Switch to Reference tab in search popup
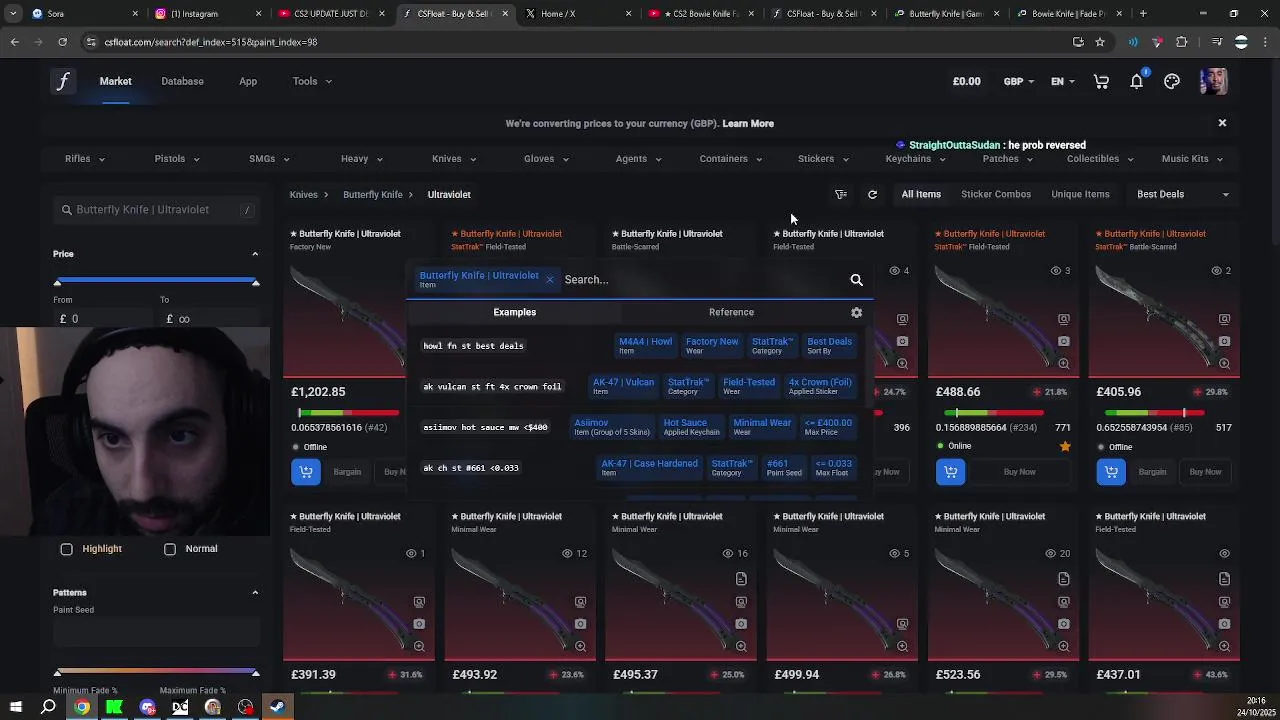1280x720 pixels. coord(731,312)
